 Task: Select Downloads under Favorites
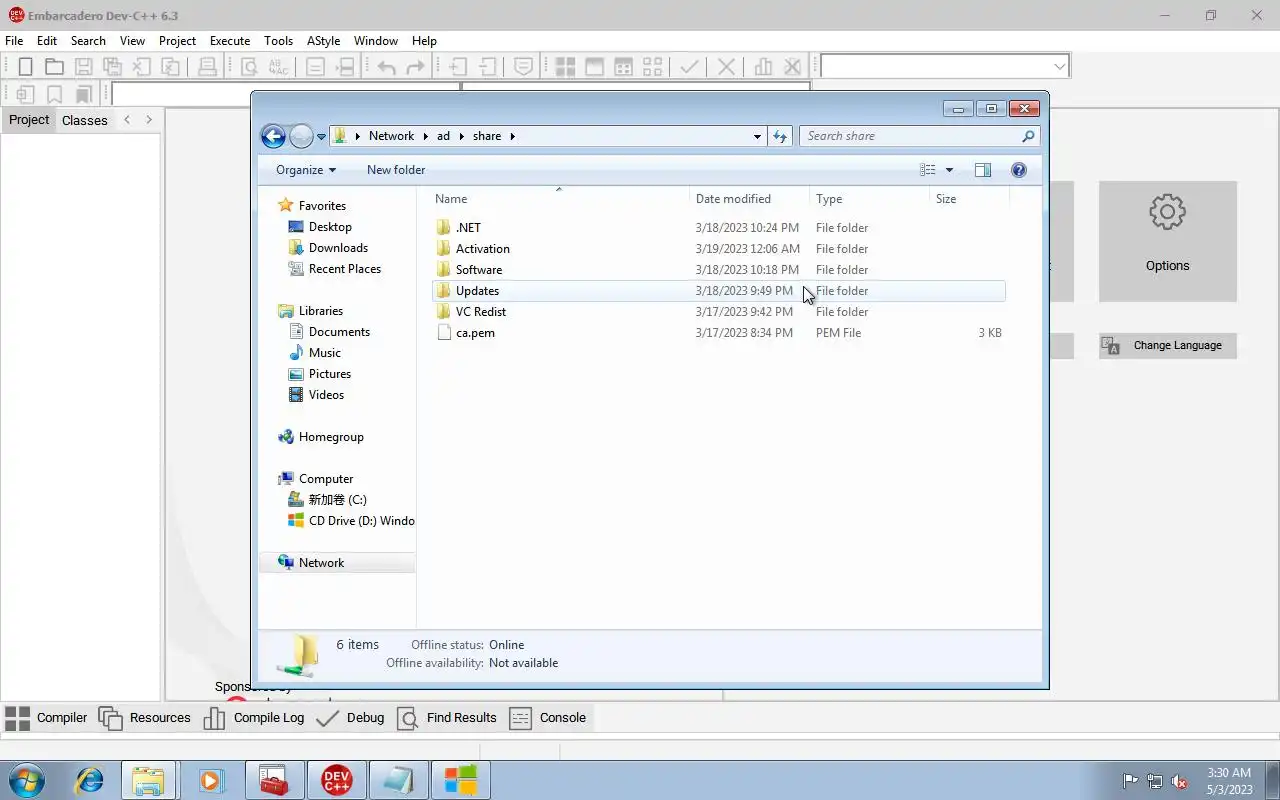pos(338,248)
